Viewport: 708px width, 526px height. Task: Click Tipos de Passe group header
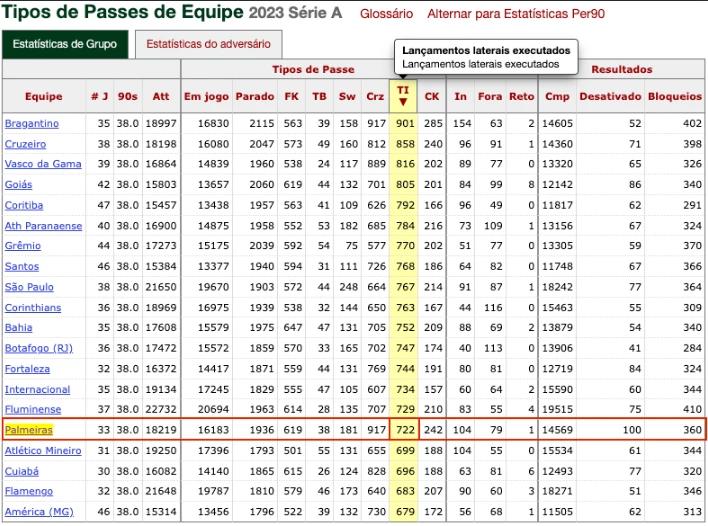pos(313,70)
